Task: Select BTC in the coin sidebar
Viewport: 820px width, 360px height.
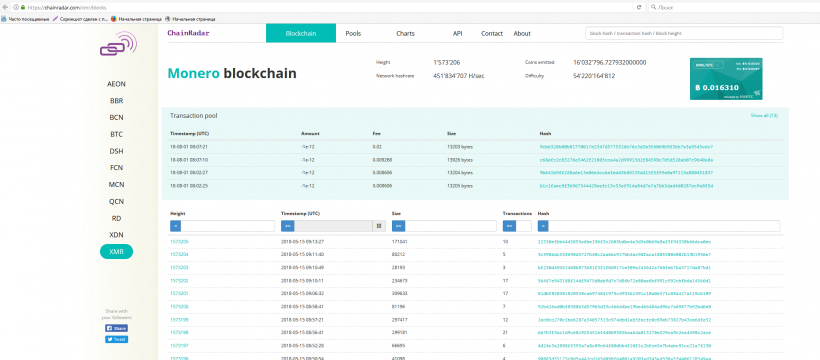Action: click(116, 134)
